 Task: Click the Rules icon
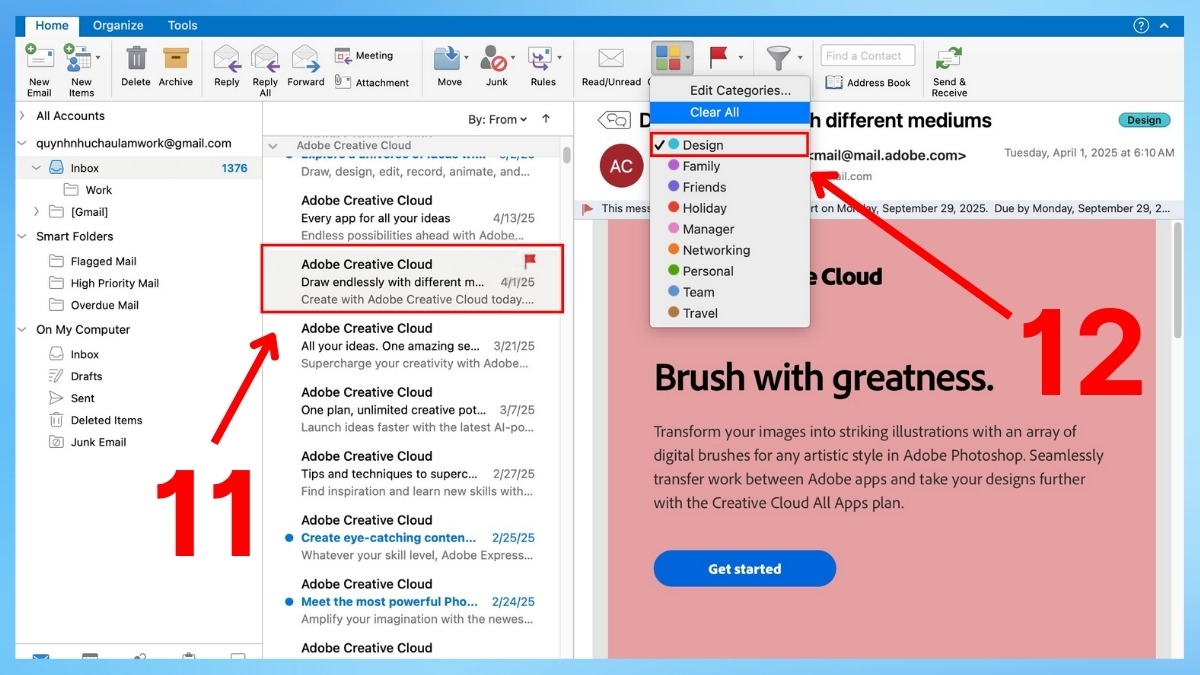pos(540,58)
